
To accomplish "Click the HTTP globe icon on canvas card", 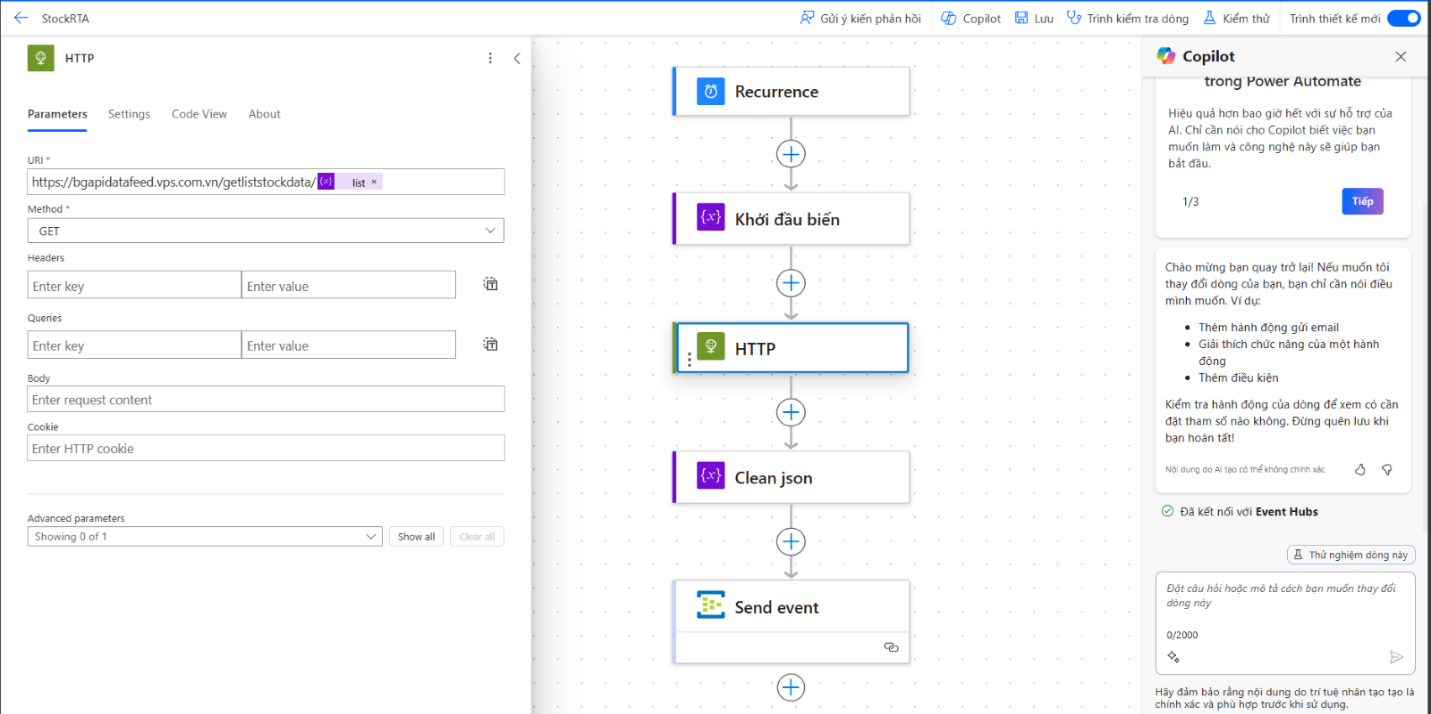I will coord(711,348).
